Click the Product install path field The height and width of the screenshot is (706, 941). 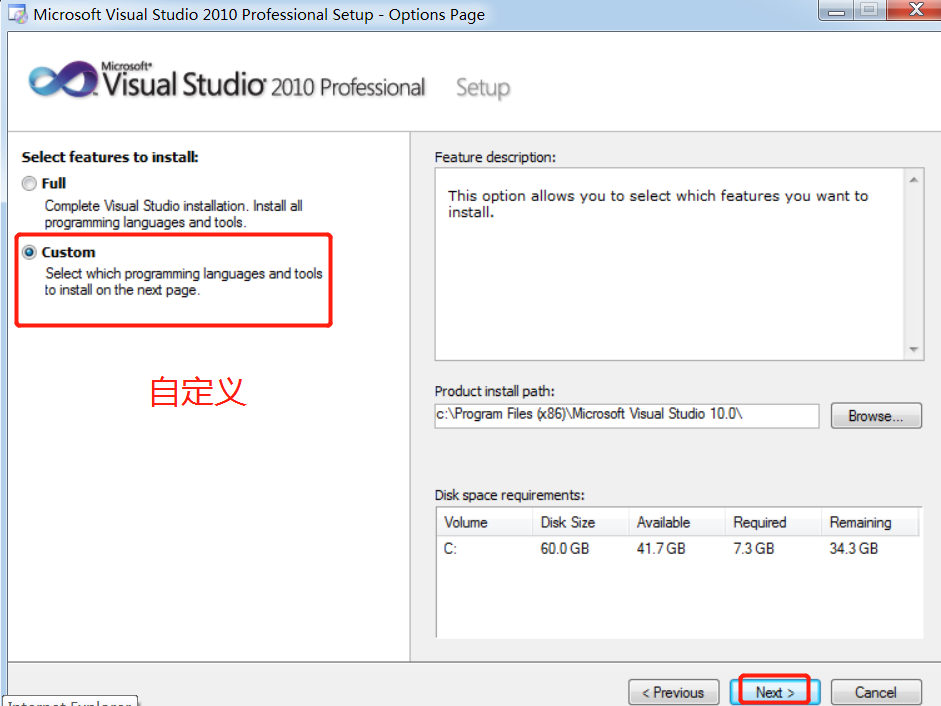tap(626, 415)
